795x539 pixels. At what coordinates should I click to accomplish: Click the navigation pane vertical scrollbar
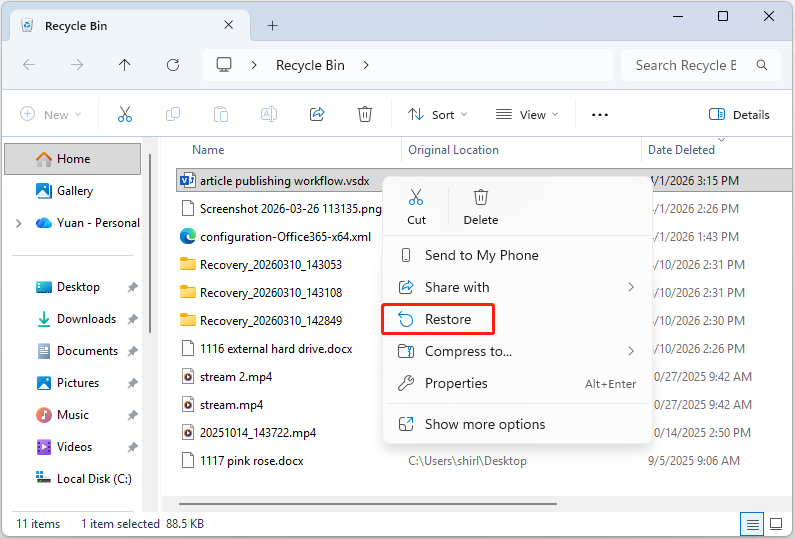150,243
